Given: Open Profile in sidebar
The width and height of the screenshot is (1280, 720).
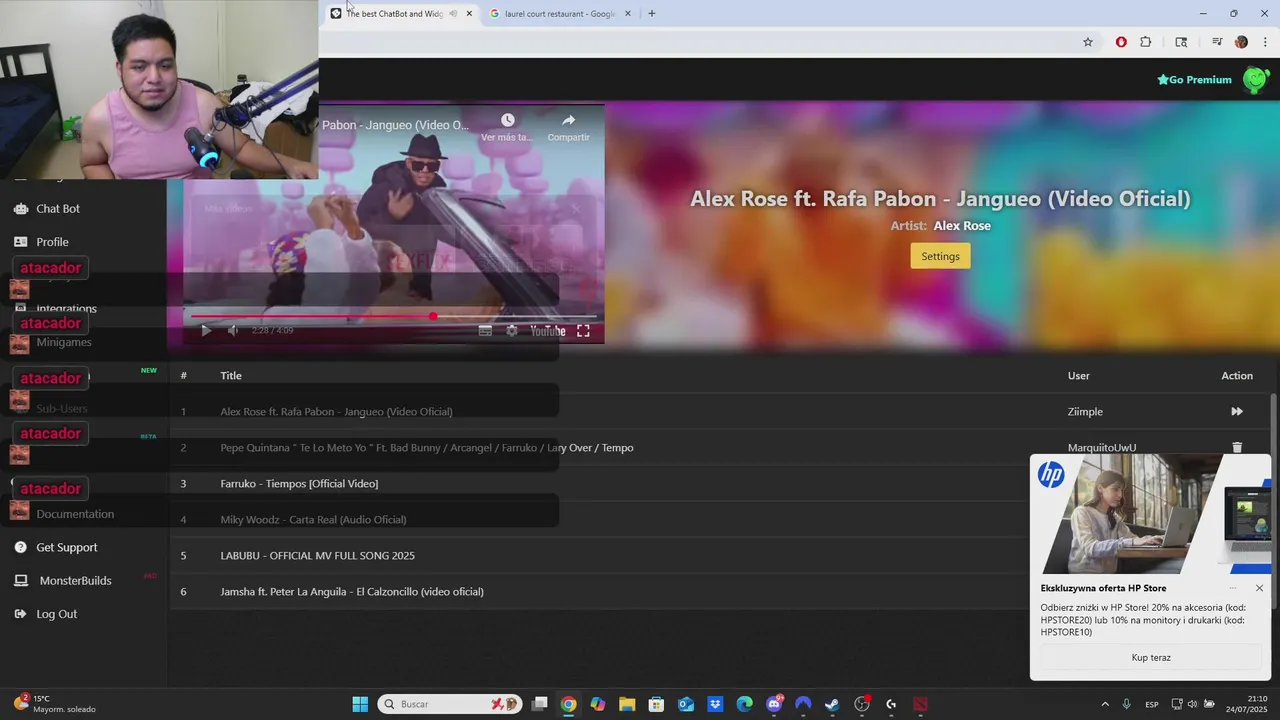Looking at the screenshot, I should click(52, 242).
